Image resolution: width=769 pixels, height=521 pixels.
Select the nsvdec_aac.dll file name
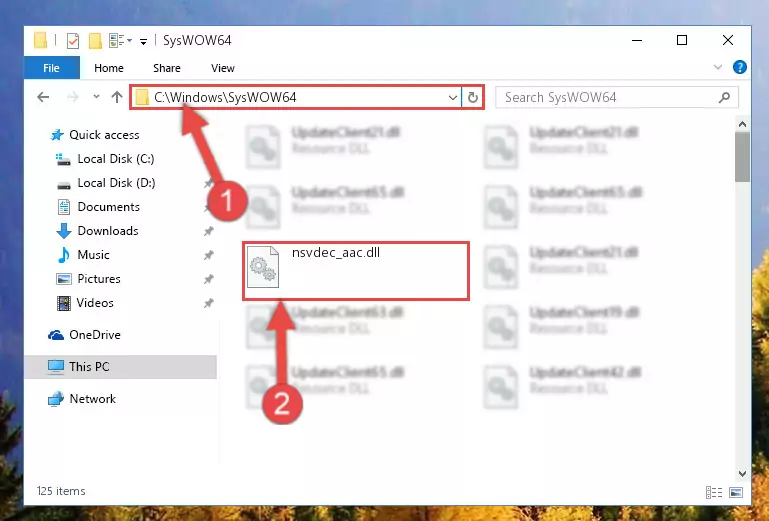[x=336, y=253]
